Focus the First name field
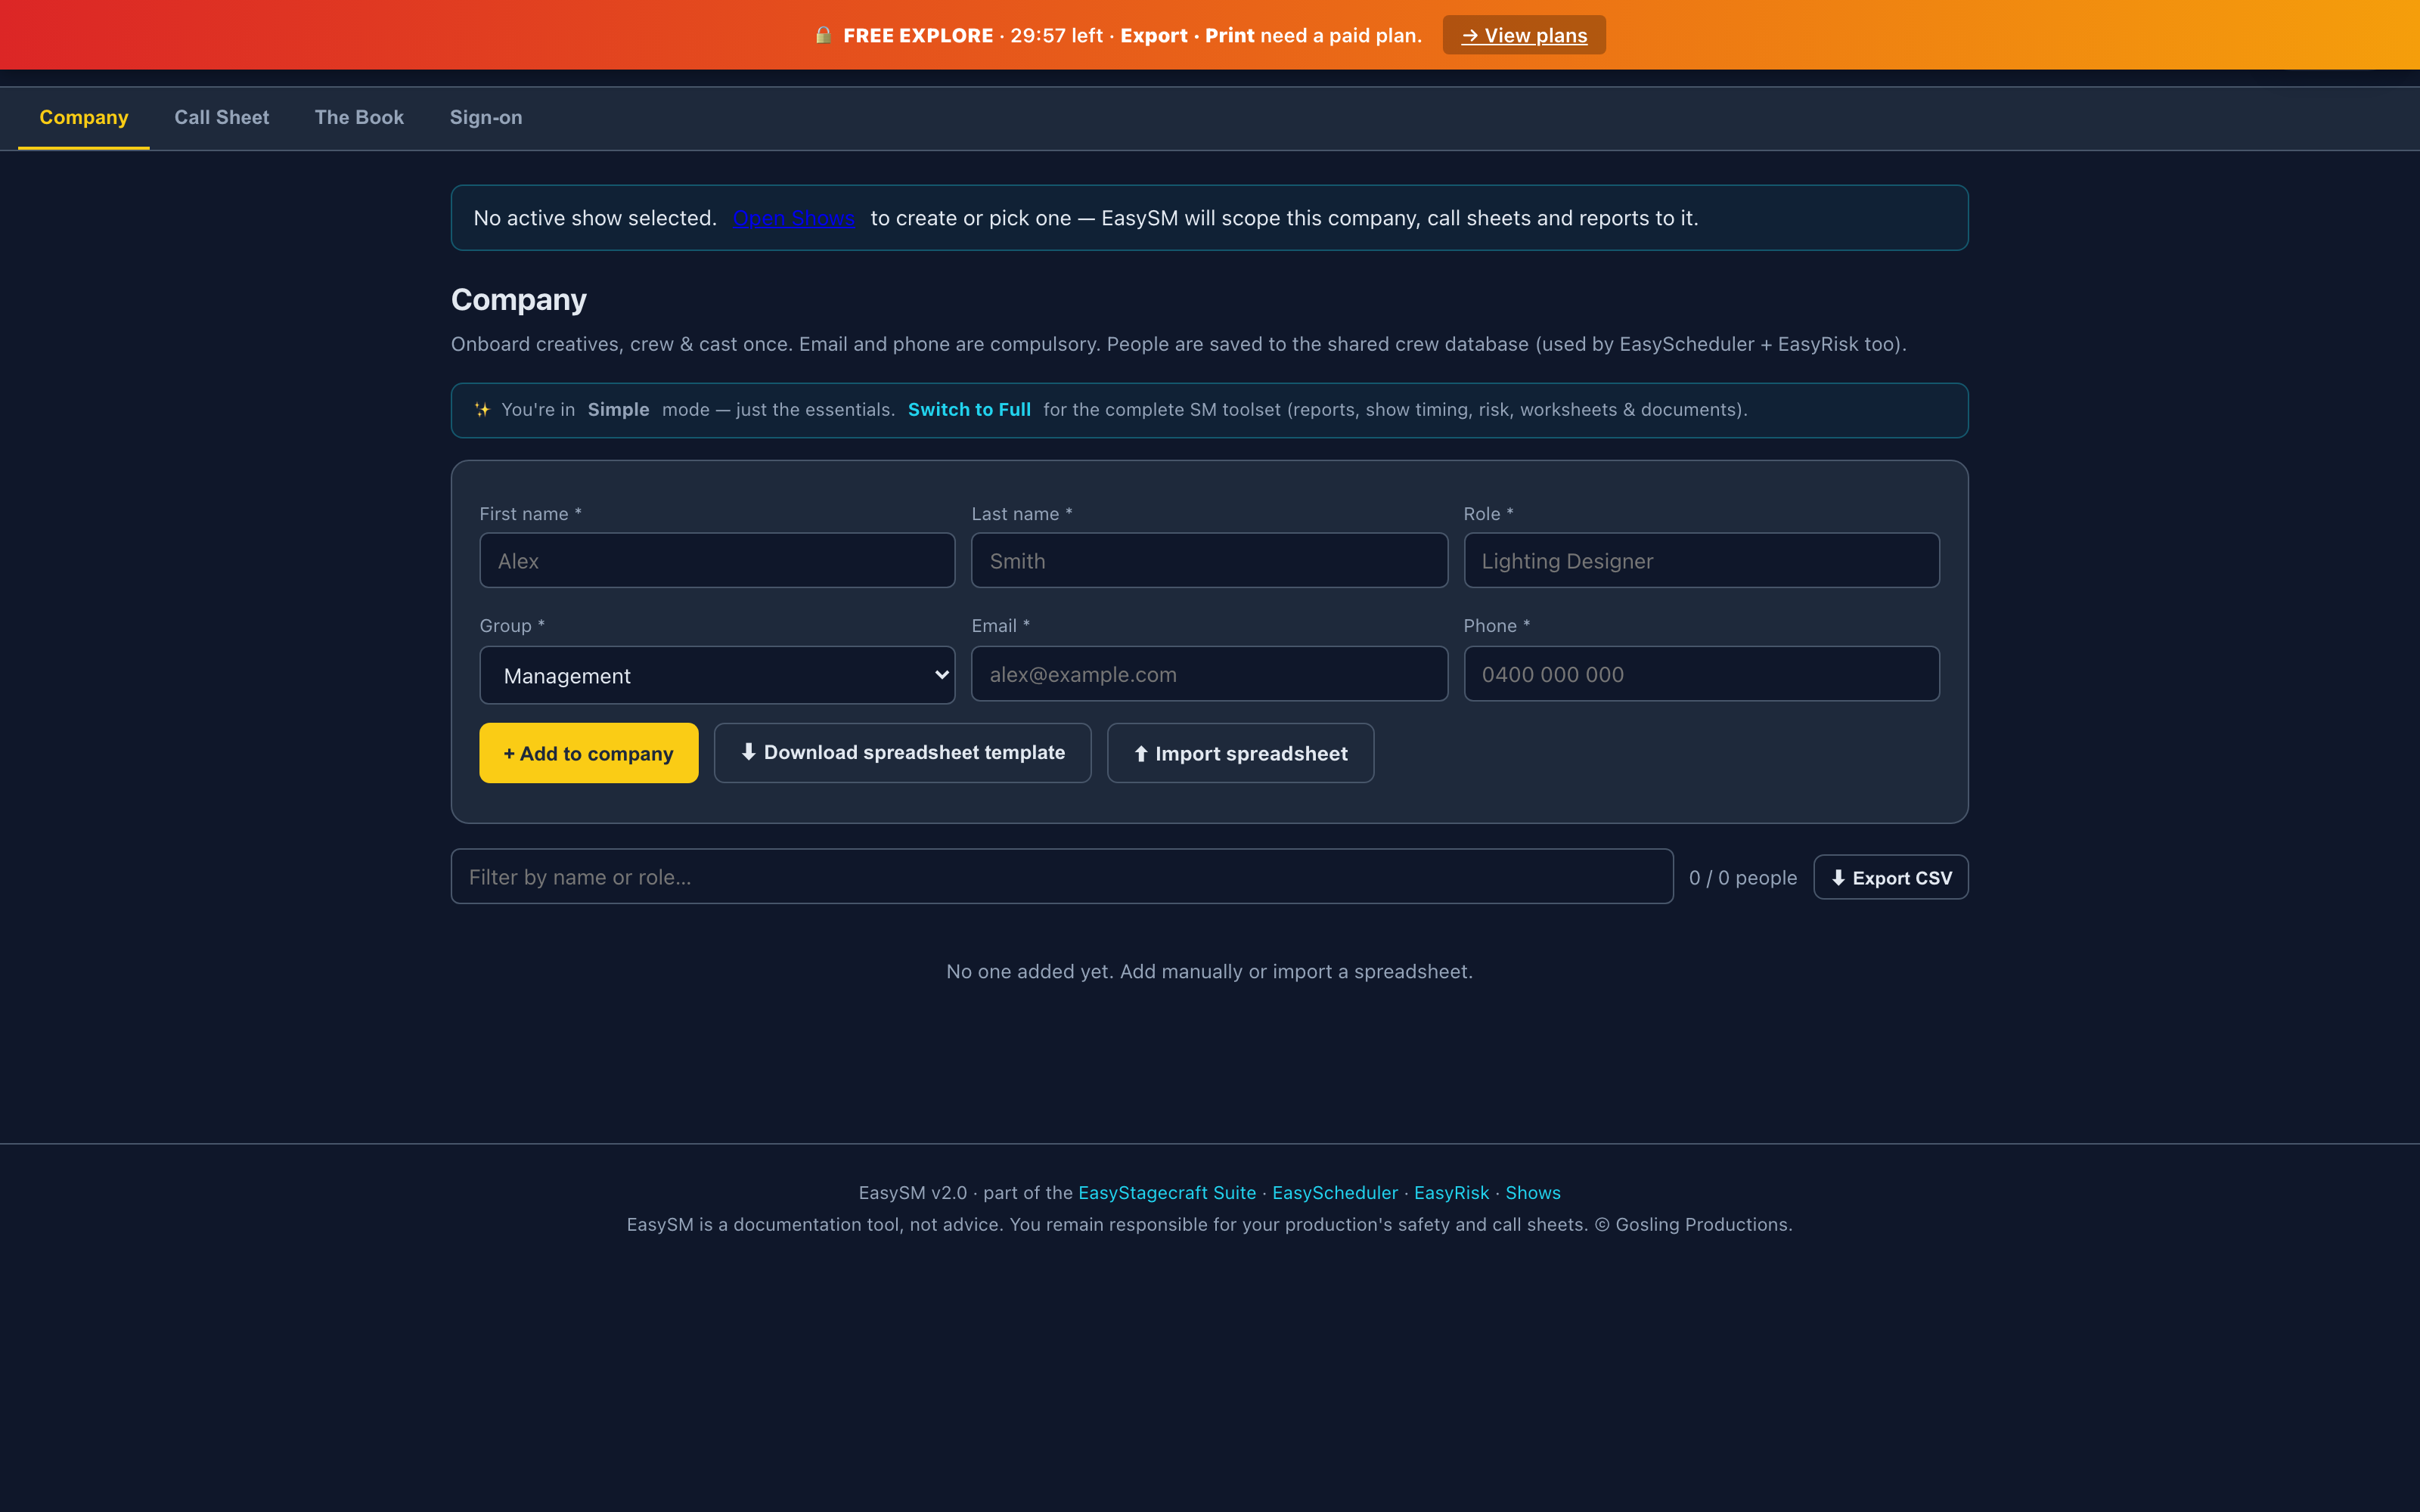 point(717,560)
